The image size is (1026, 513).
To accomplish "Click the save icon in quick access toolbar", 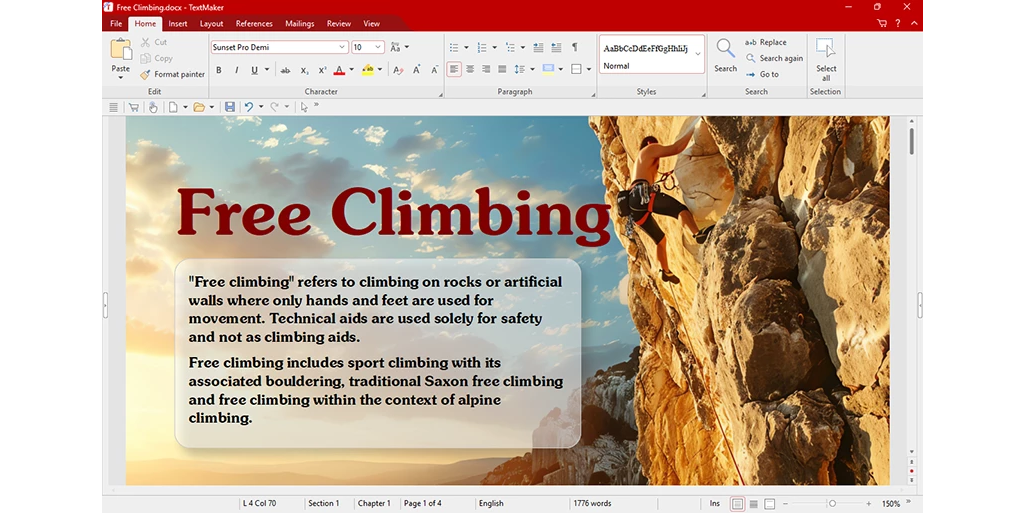I will [230, 107].
